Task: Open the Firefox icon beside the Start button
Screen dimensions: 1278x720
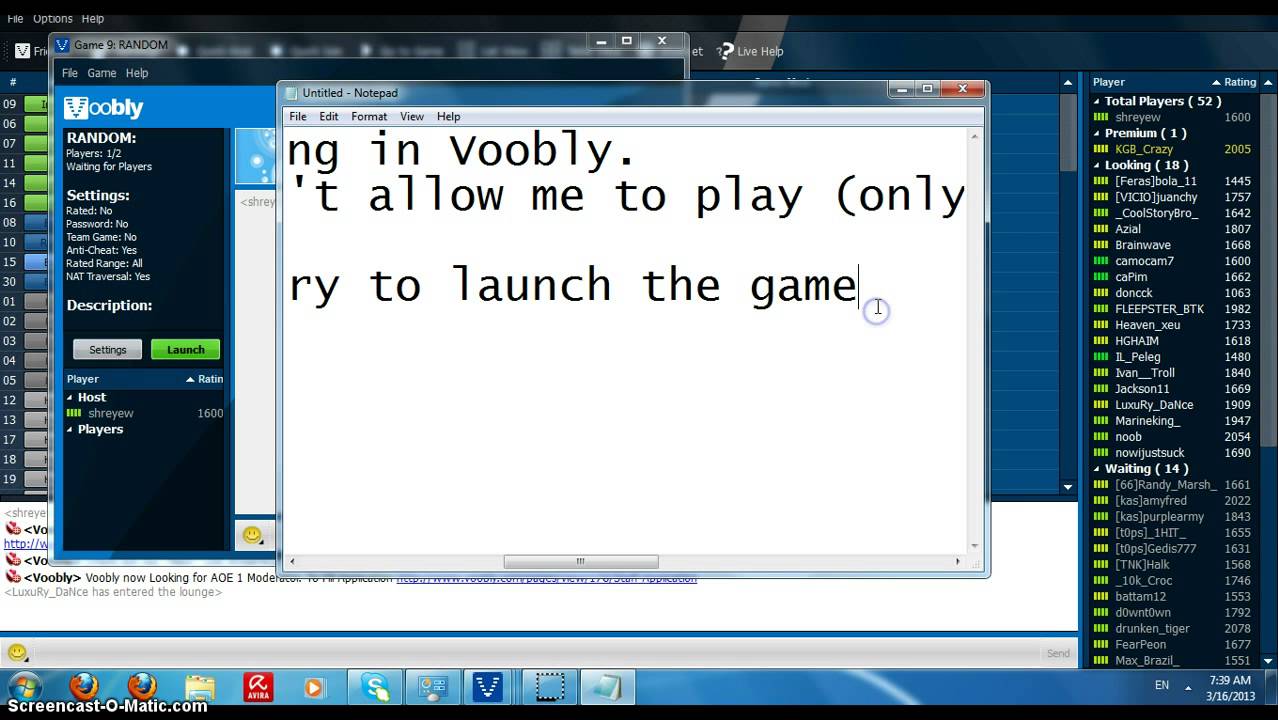Action: pos(84,687)
